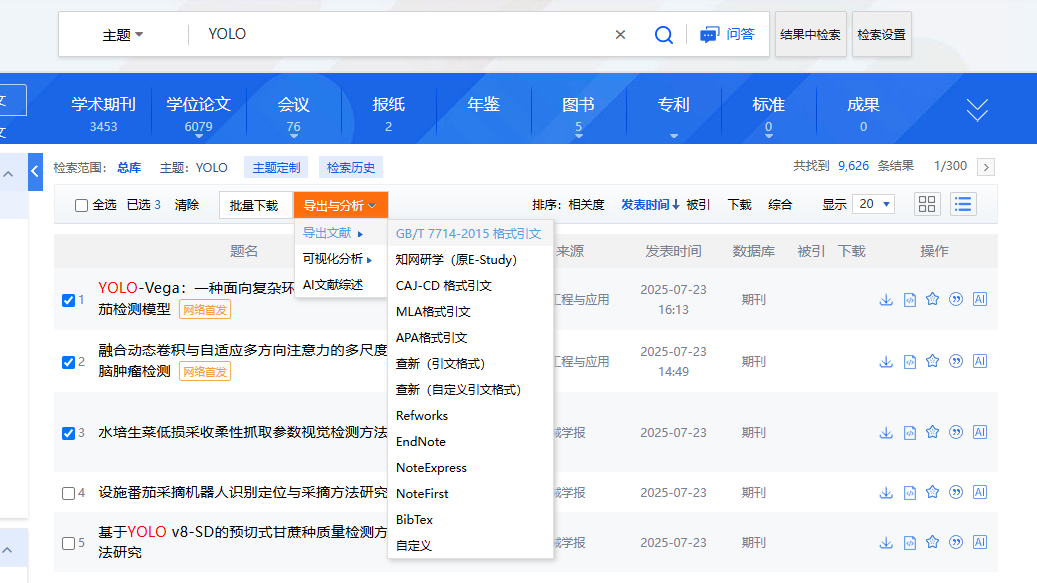
Task: Open the 主题 search field dropdown
Action: pyautogui.click(x=119, y=33)
